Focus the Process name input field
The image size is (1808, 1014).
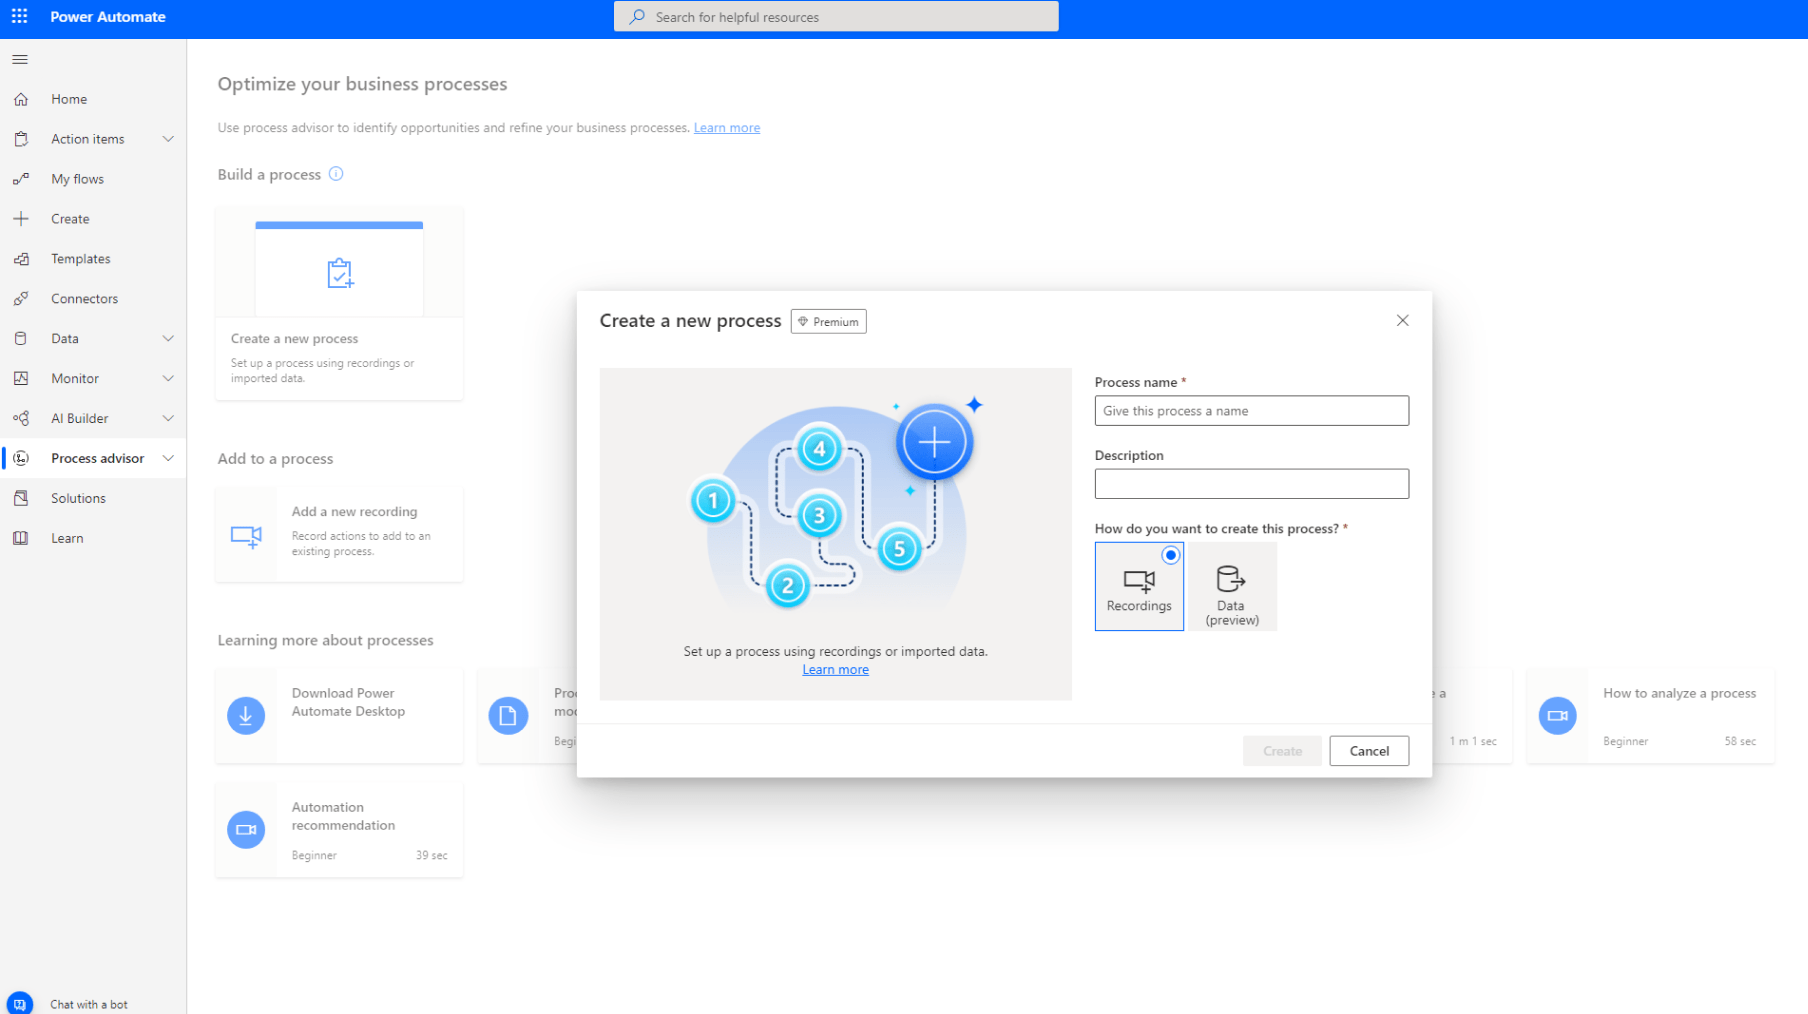(x=1251, y=411)
